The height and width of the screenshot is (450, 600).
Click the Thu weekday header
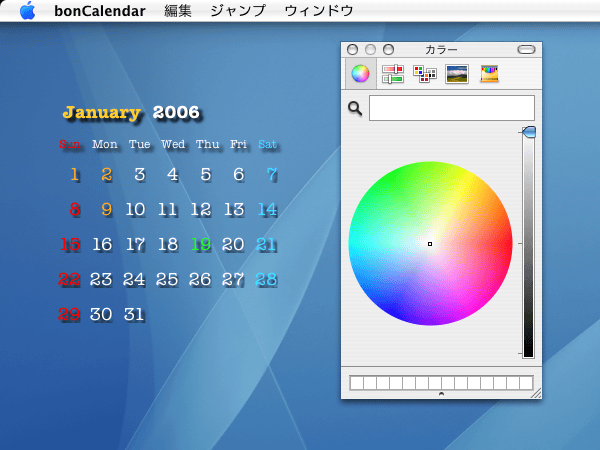tap(208, 145)
